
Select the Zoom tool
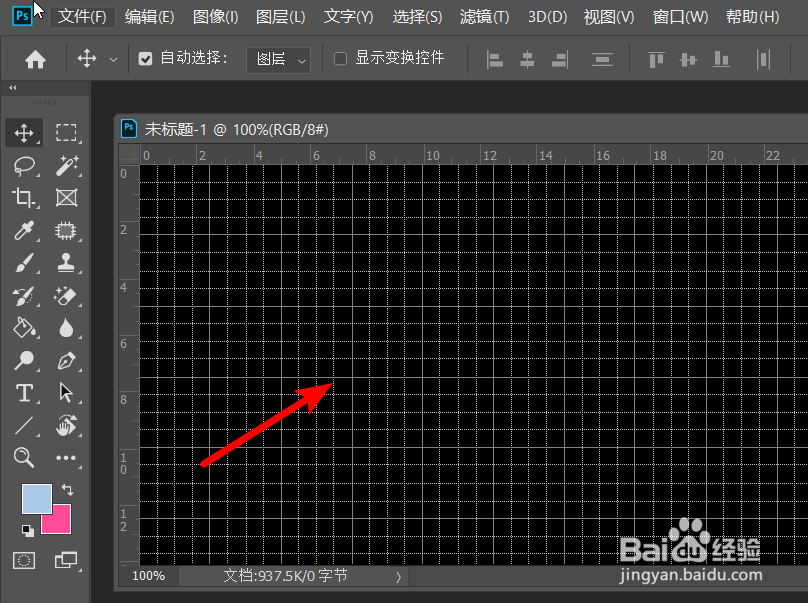(24, 458)
